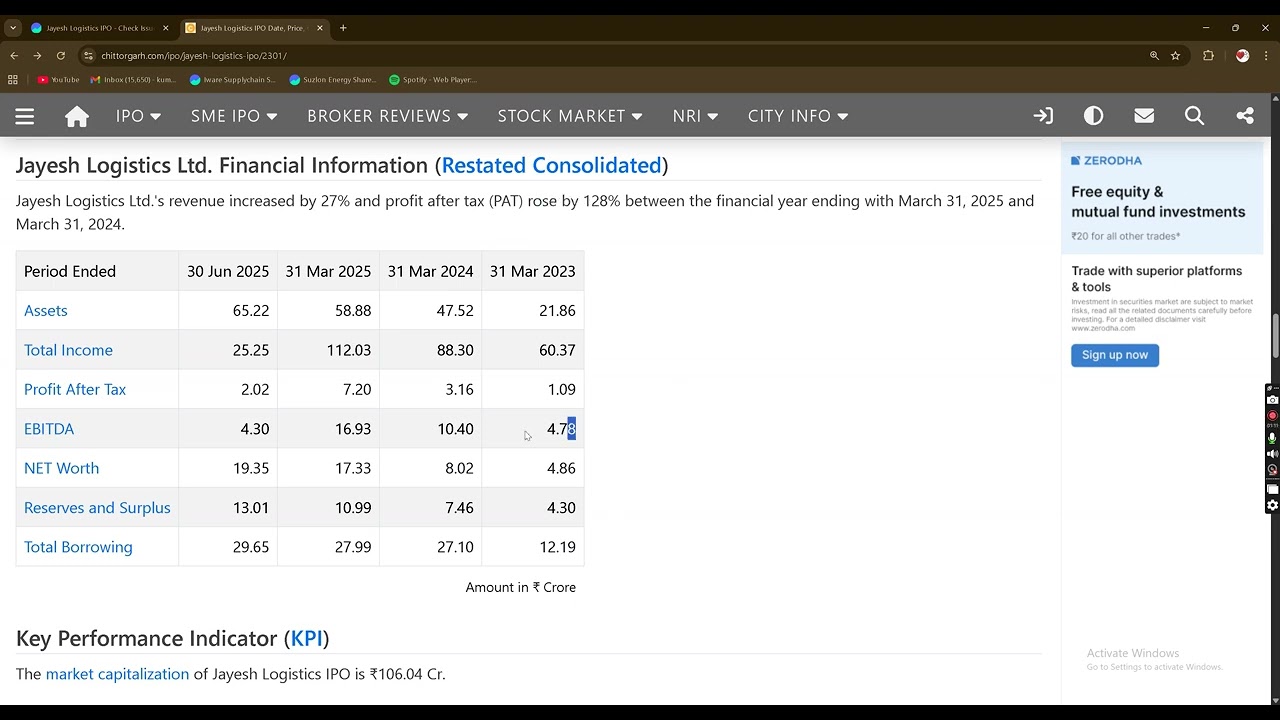This screenshot has height=720, width=1280.
Task: Toggle the recorder microphone icon
Action: point(1272,438)
